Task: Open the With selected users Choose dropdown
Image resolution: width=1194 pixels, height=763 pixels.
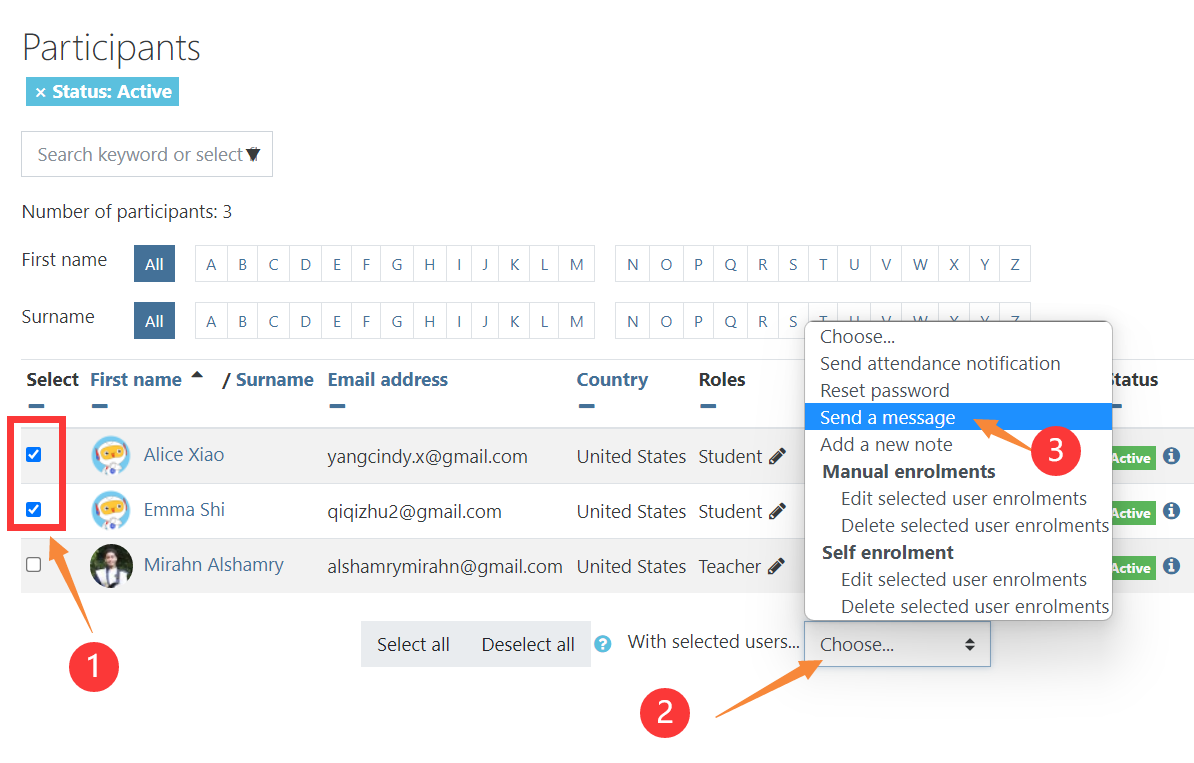Action: [896, 645]
